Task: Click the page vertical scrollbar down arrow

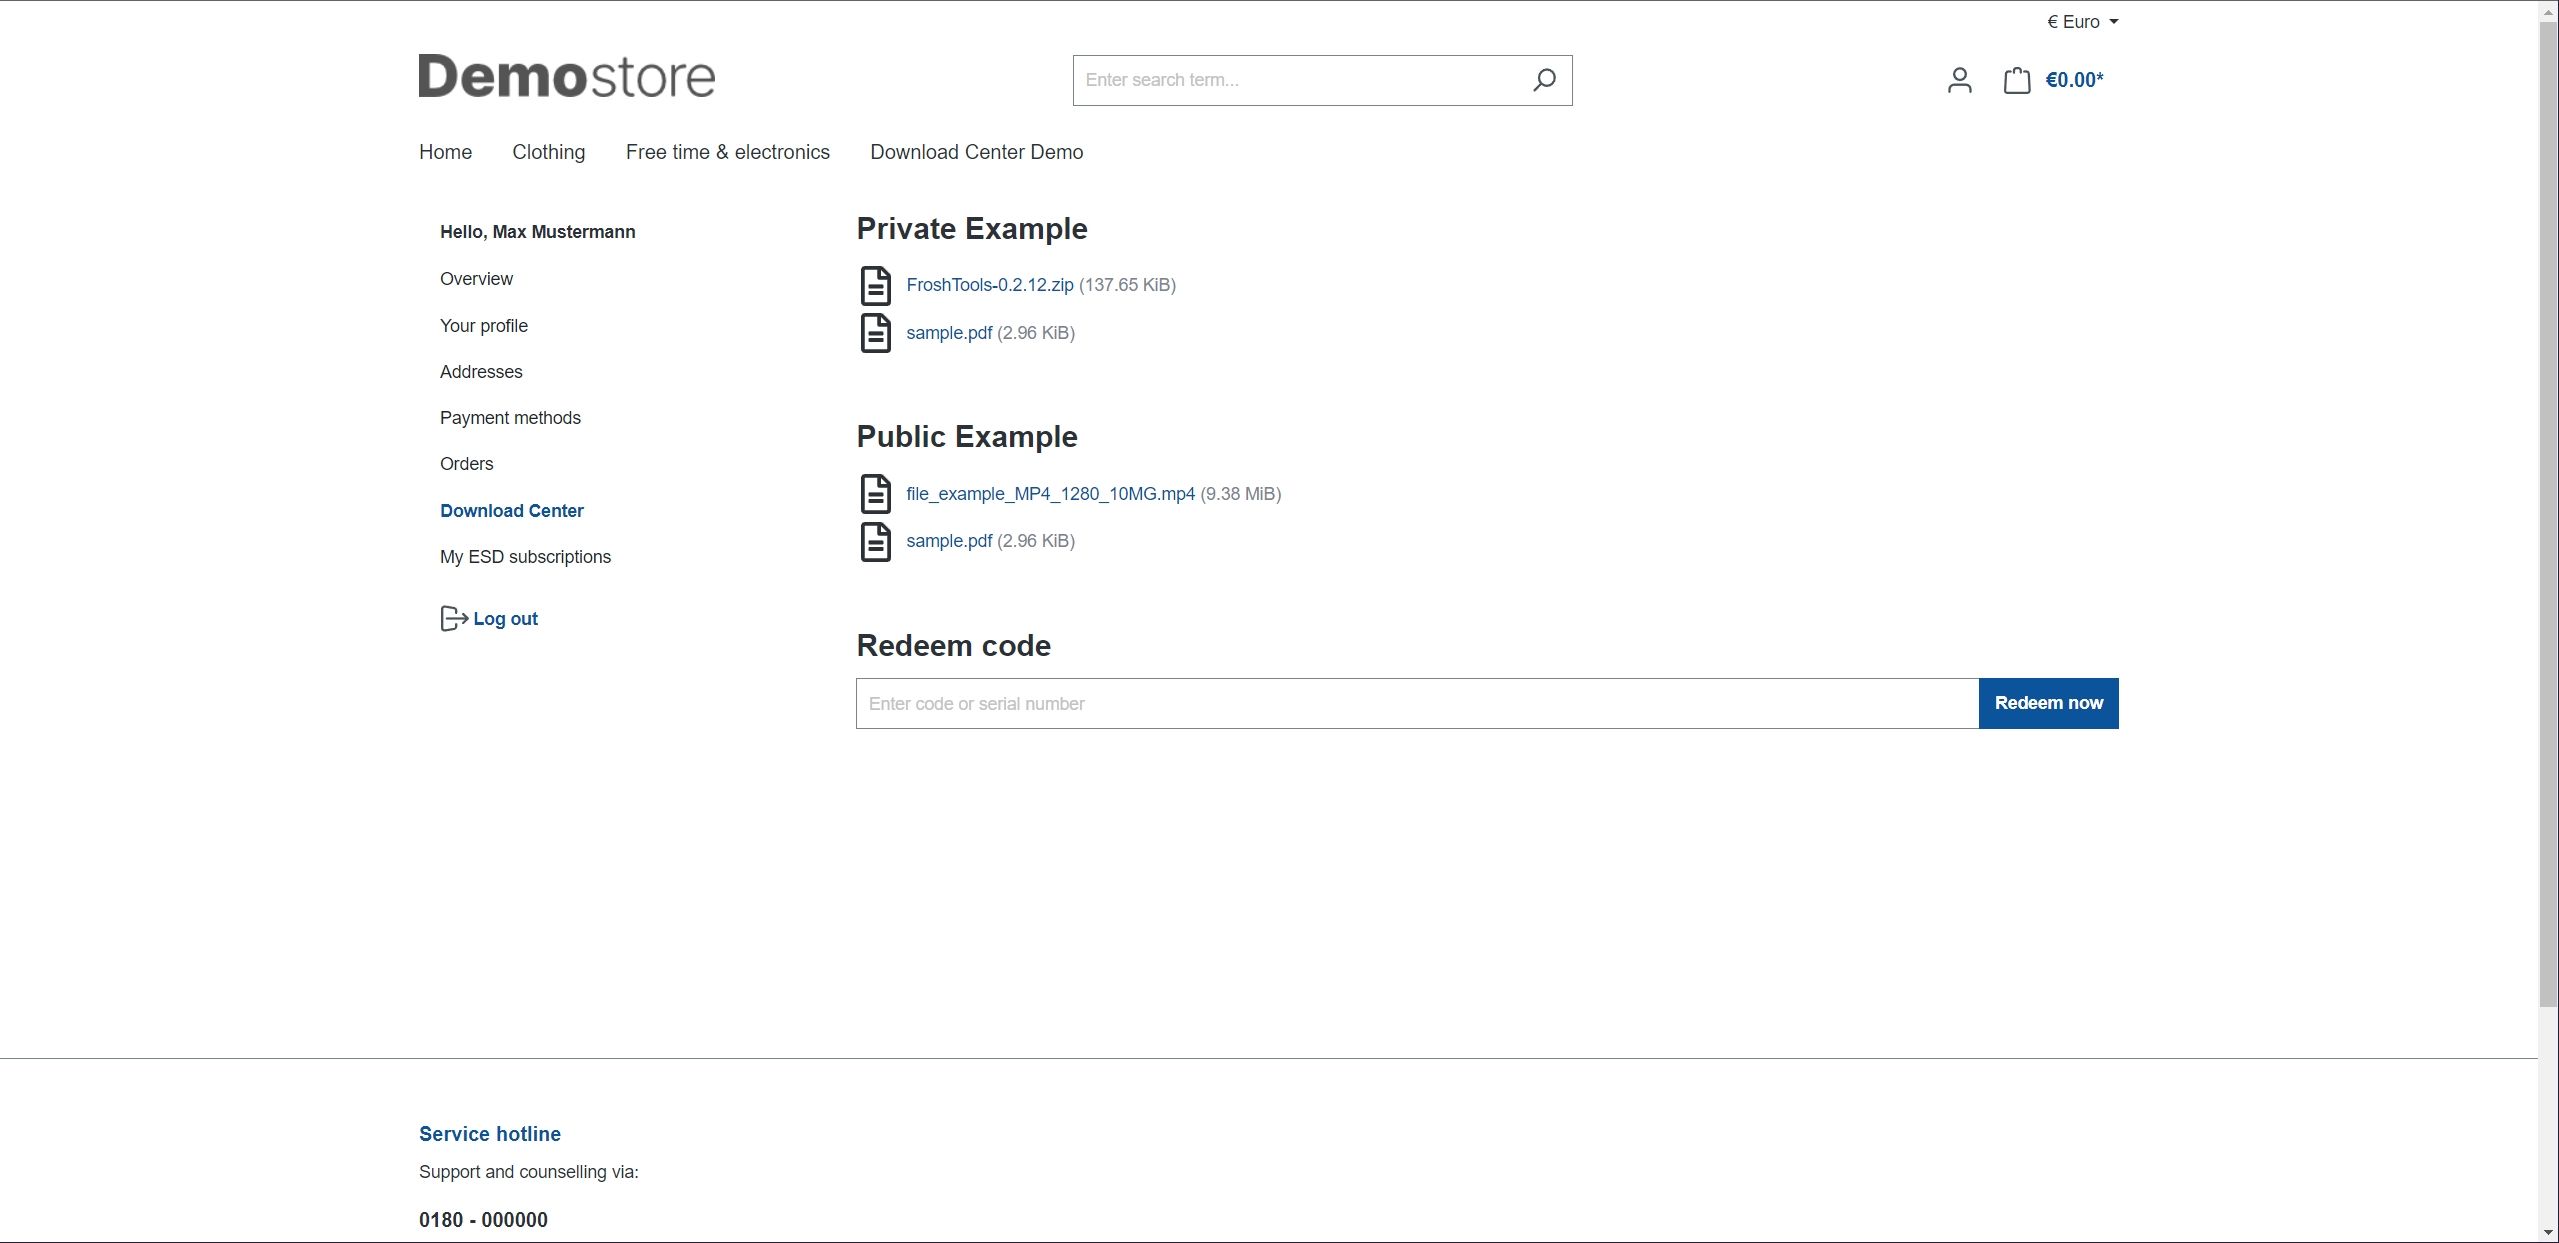Action: click(2549, 1232)
